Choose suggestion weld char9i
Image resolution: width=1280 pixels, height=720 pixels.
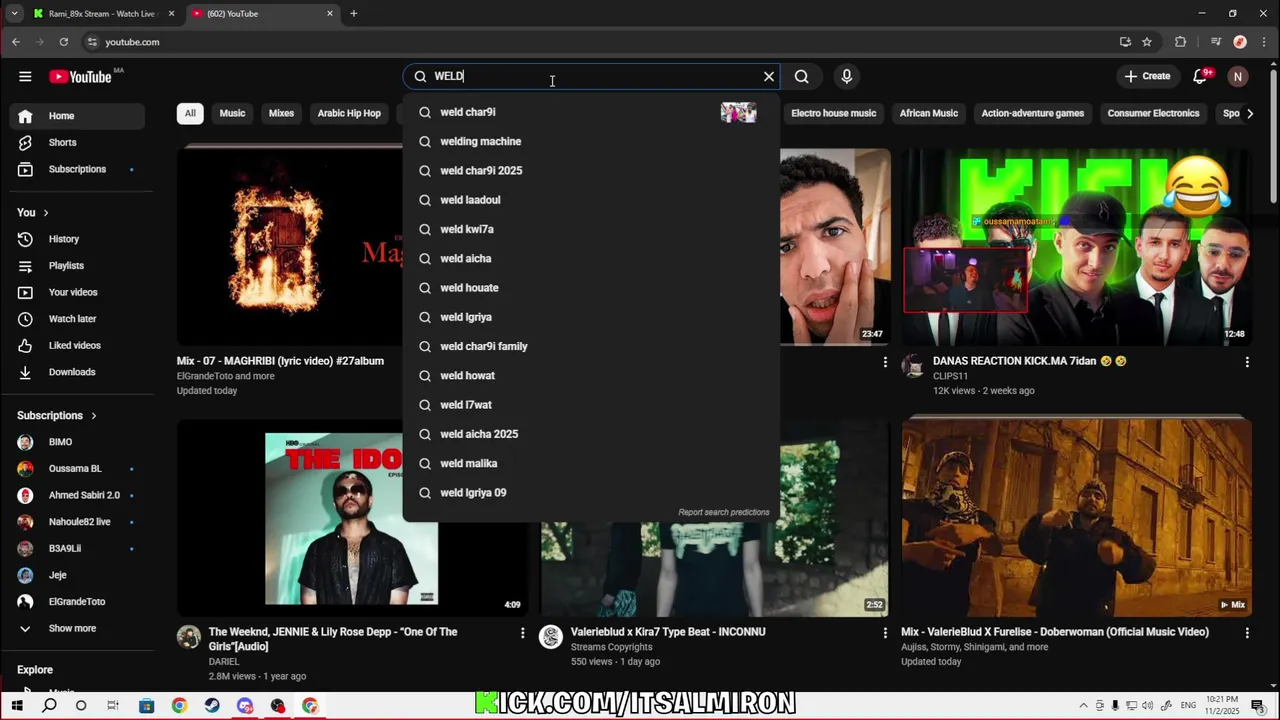coord(590,113)
